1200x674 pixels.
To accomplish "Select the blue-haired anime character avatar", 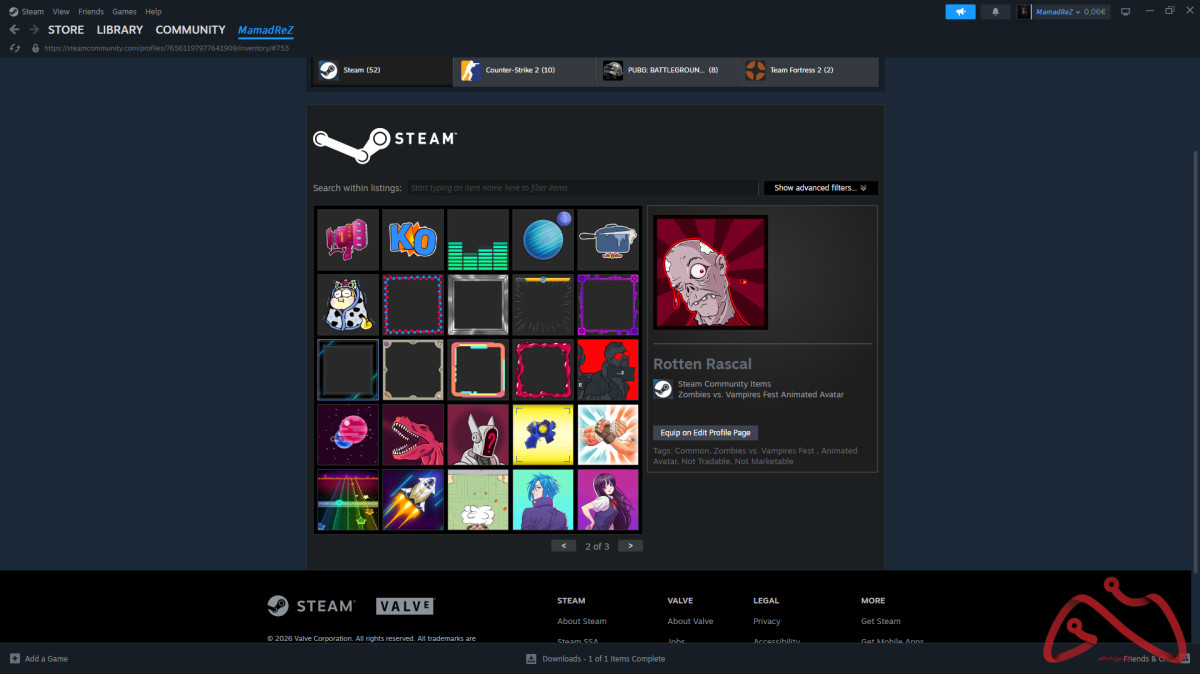I will (x=543, y=500).
